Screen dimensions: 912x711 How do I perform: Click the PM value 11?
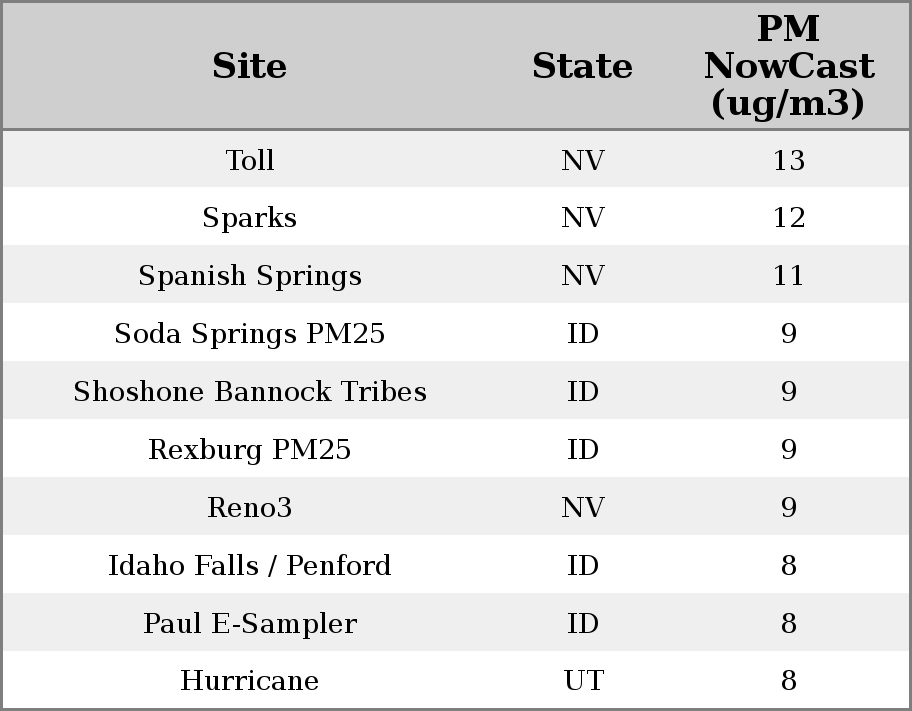(788, 276)
